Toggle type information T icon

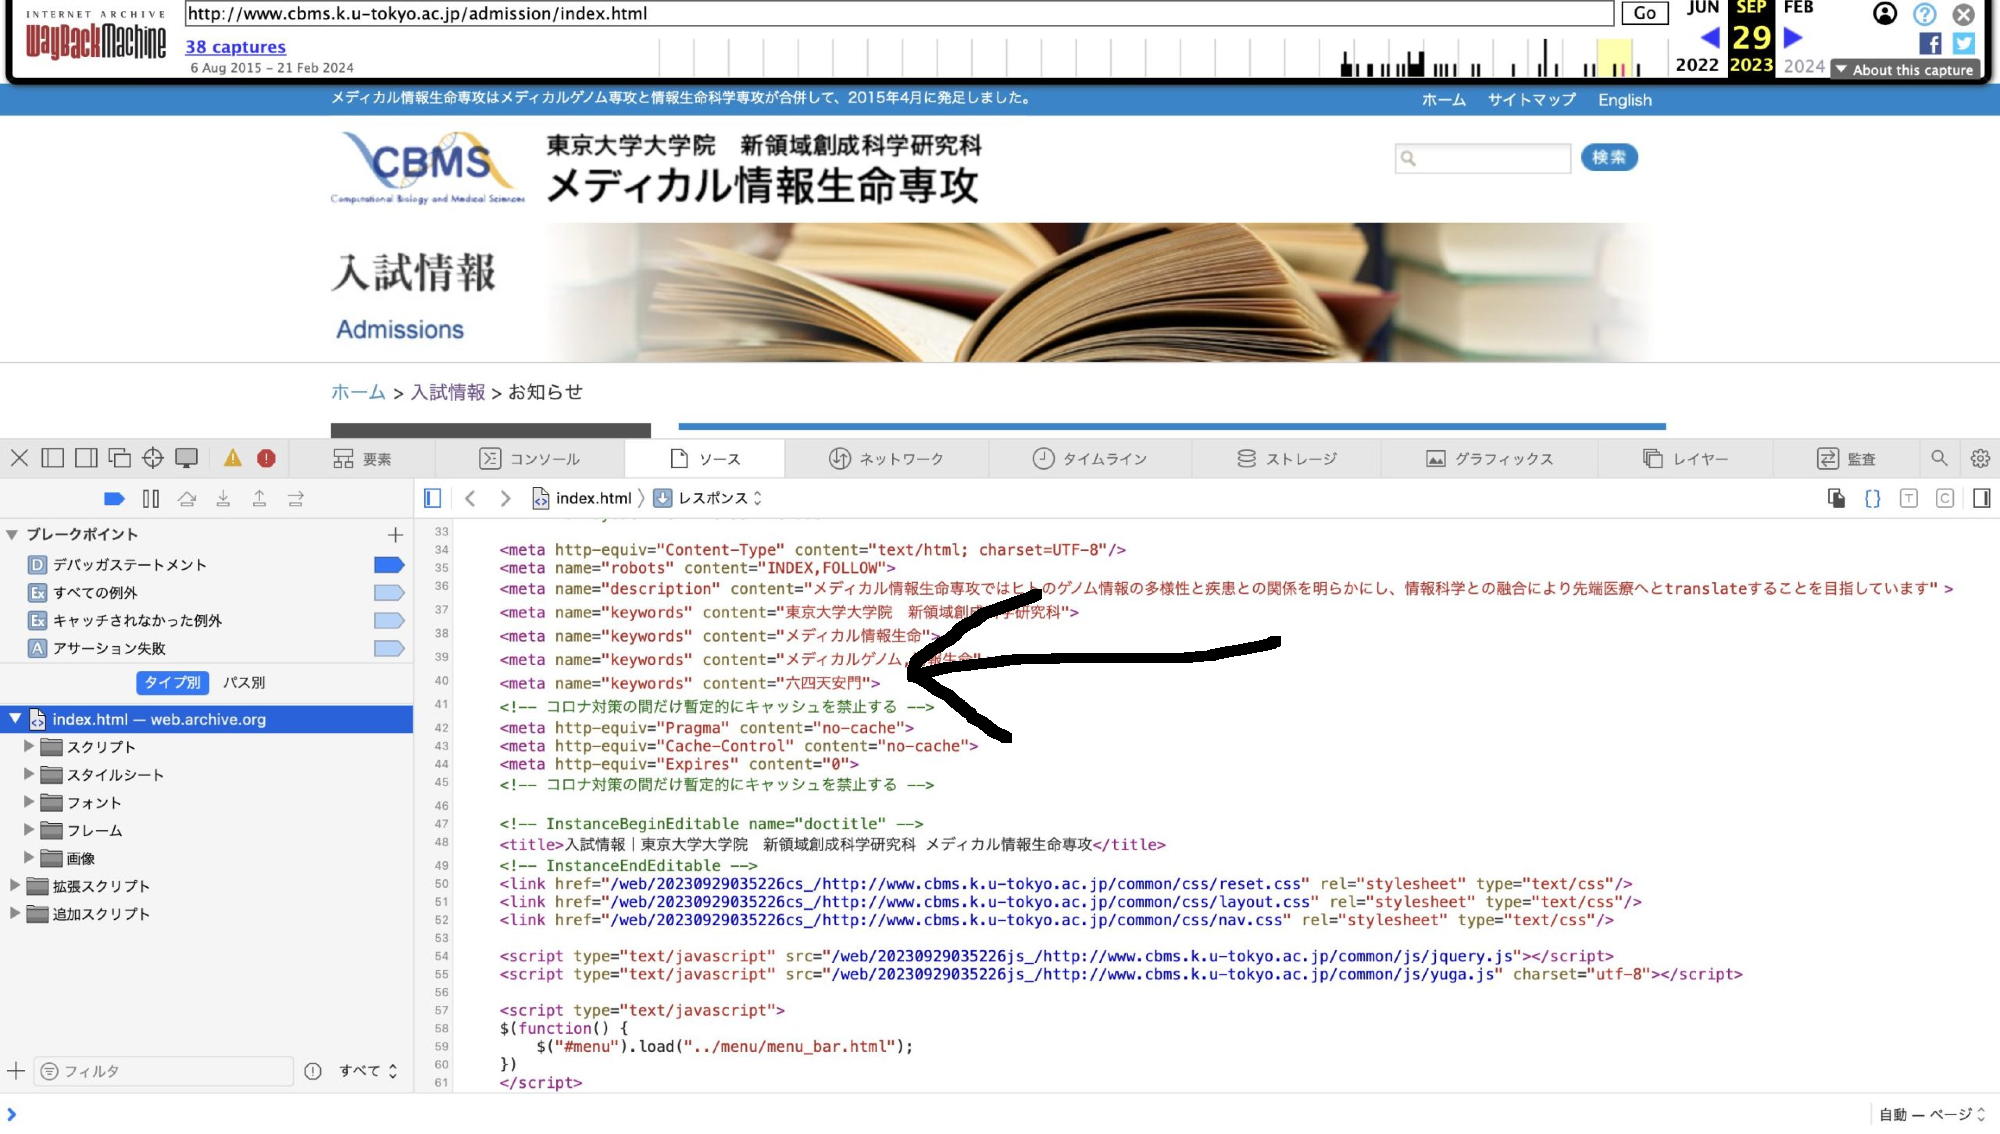pyautogui.click(x=1909, y=498)
